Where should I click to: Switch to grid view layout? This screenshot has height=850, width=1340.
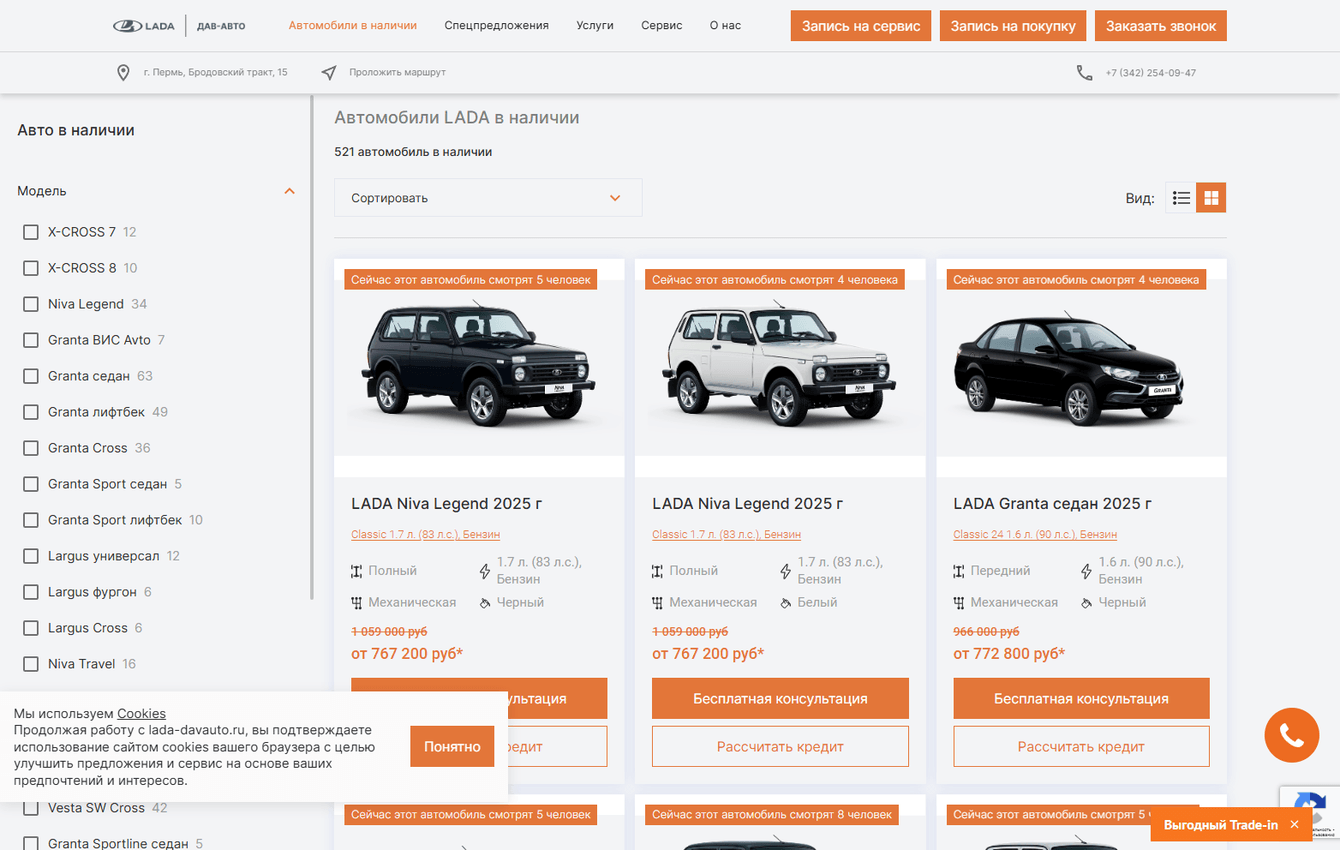pos(1211,198)
